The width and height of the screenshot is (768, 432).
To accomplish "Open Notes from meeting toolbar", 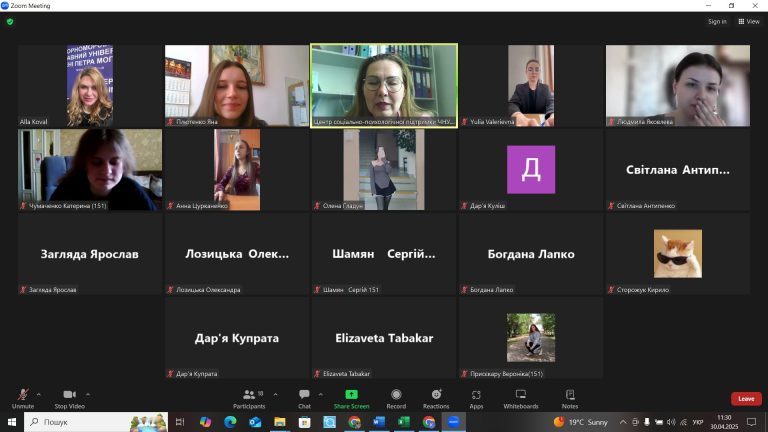I will [570, 397].
